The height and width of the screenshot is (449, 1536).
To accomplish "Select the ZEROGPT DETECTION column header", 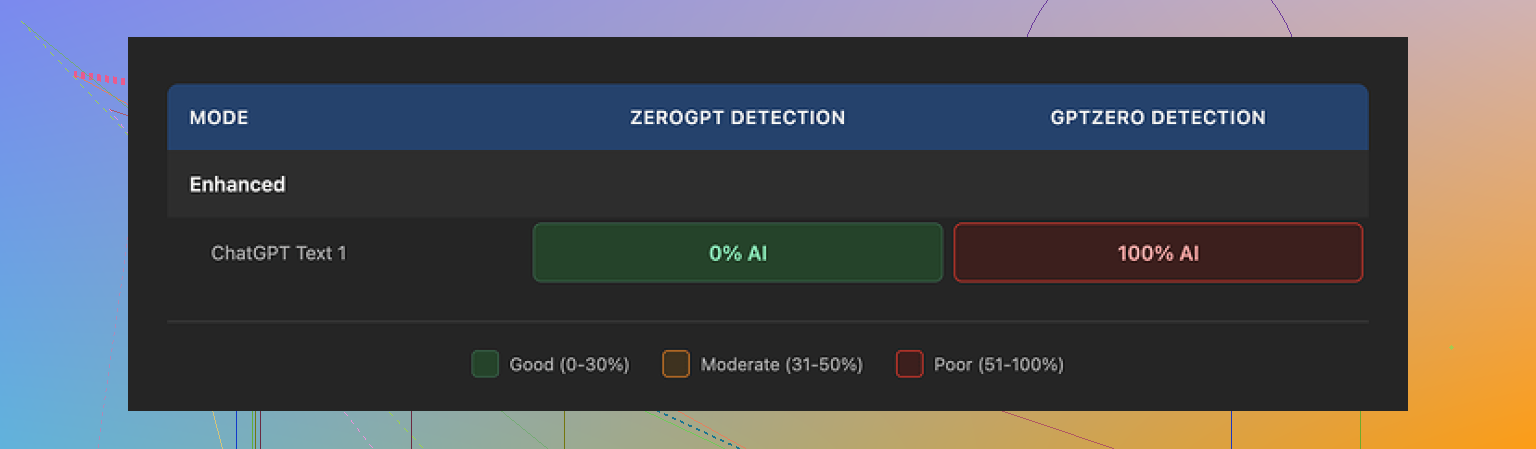I will 738,118.
